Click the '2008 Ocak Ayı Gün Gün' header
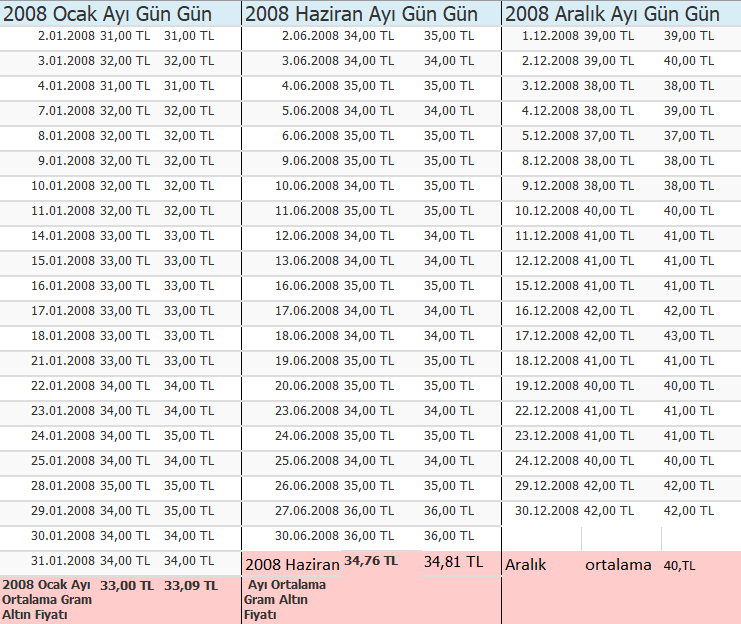The width and height of the screenshot is (741, 624). point(108,14)
